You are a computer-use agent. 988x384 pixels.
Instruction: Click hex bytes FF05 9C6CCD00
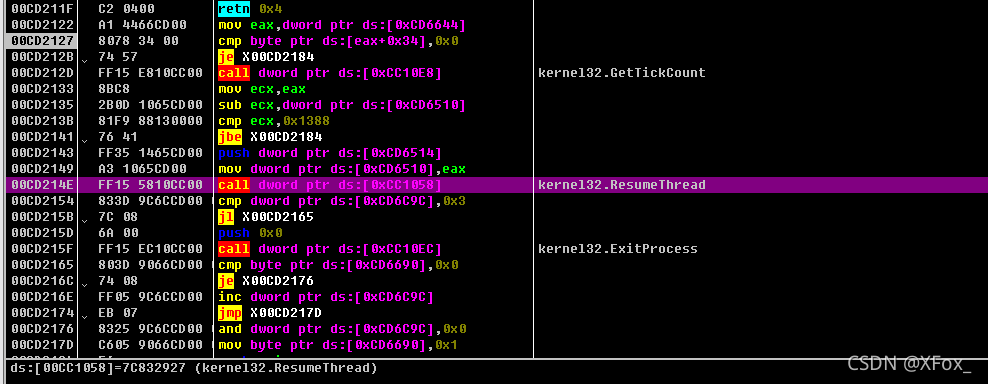coord(151,297)
